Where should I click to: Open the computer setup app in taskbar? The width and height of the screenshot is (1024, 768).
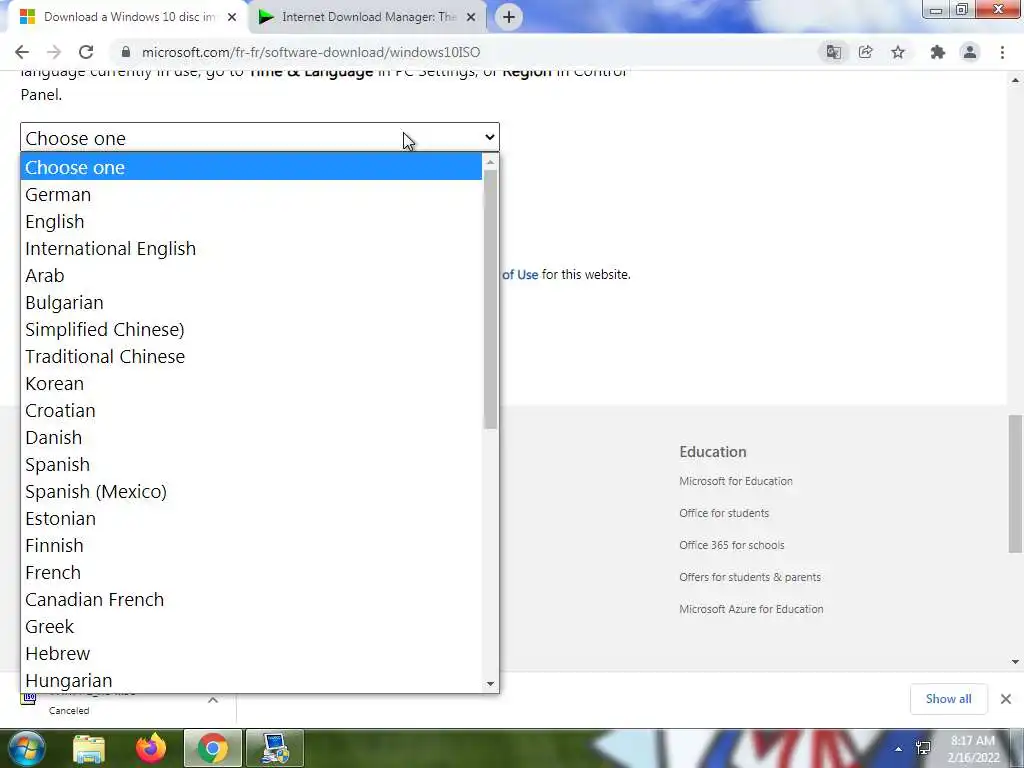(275, 748)
